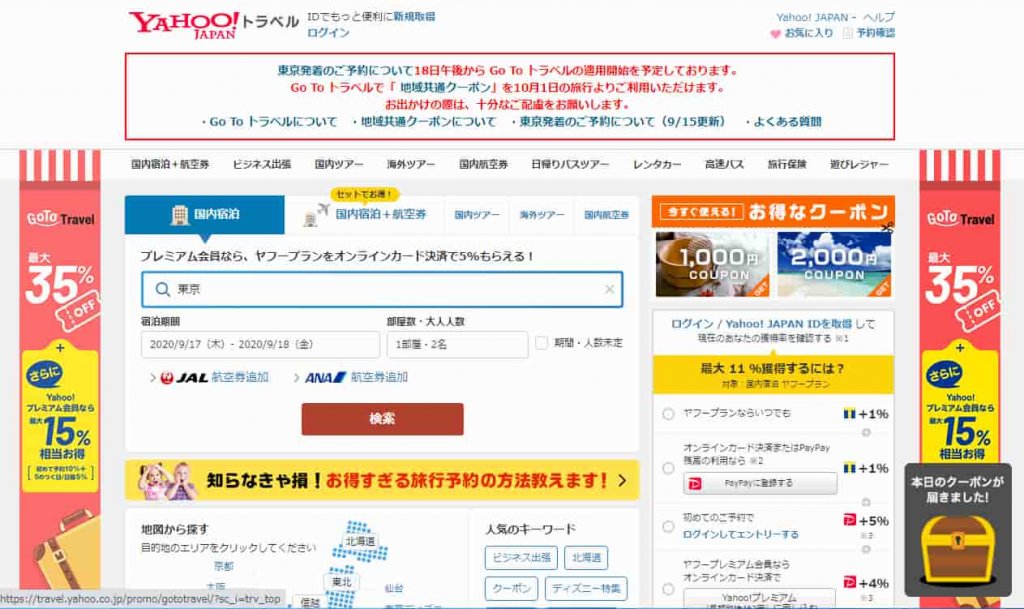The image size is (1024, 609).
Task: Open 遊びレジャー in the navigation
Action: coord(859,164)
